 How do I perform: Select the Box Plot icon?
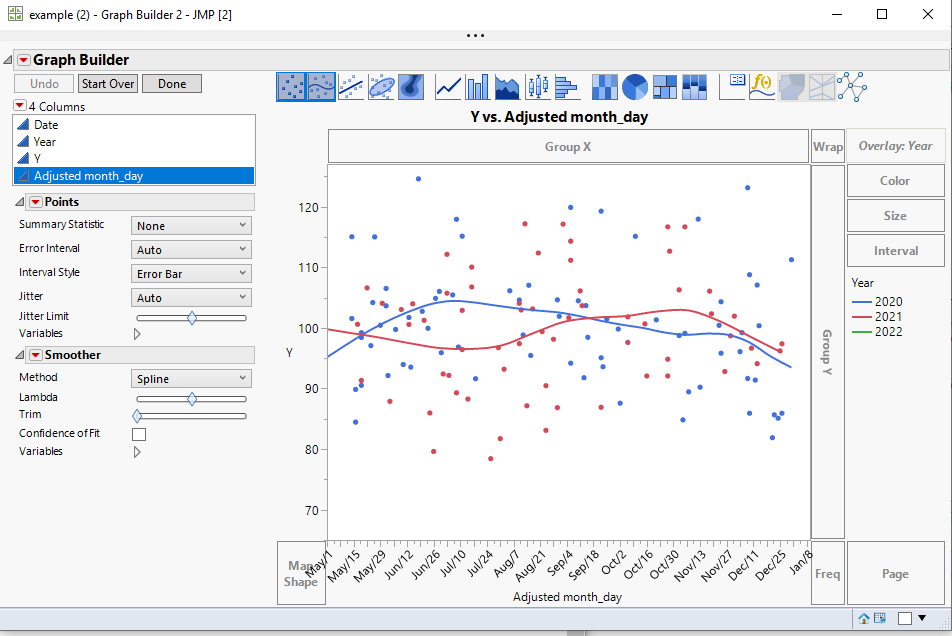tap(537, 87)
